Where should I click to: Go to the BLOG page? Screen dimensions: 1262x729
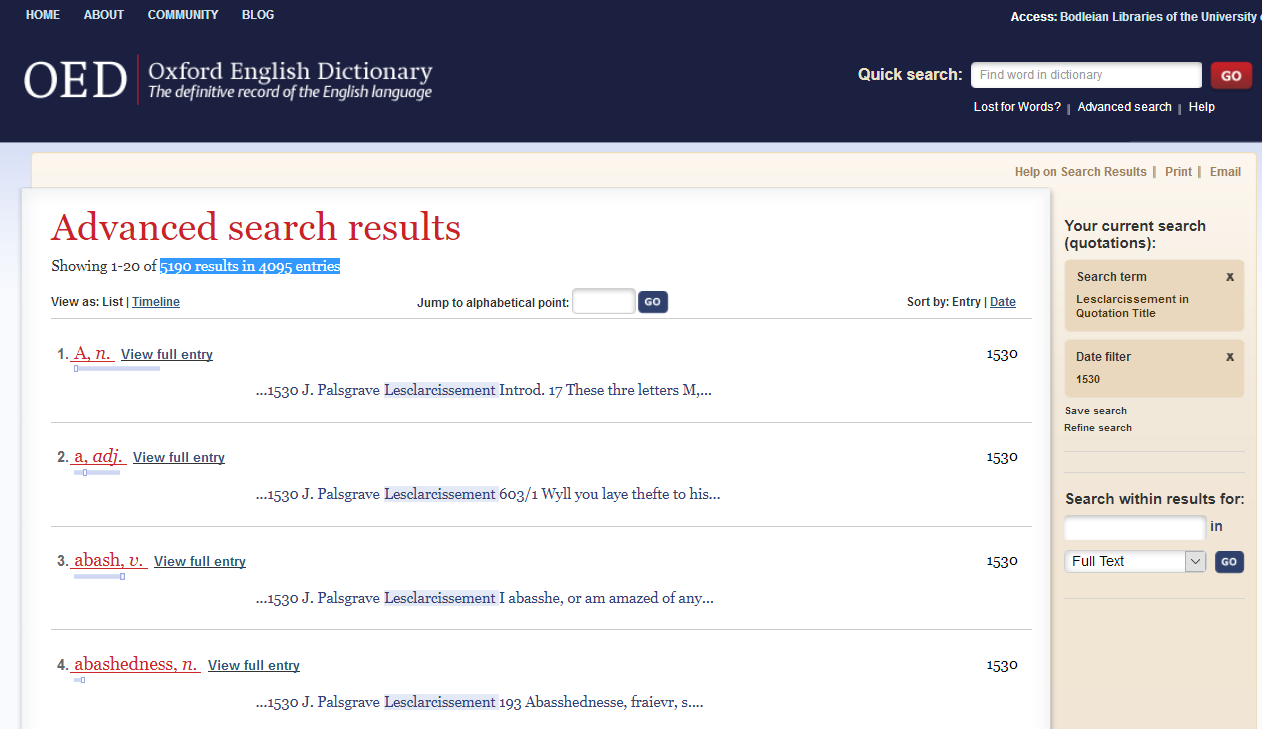tap(258, 15)
